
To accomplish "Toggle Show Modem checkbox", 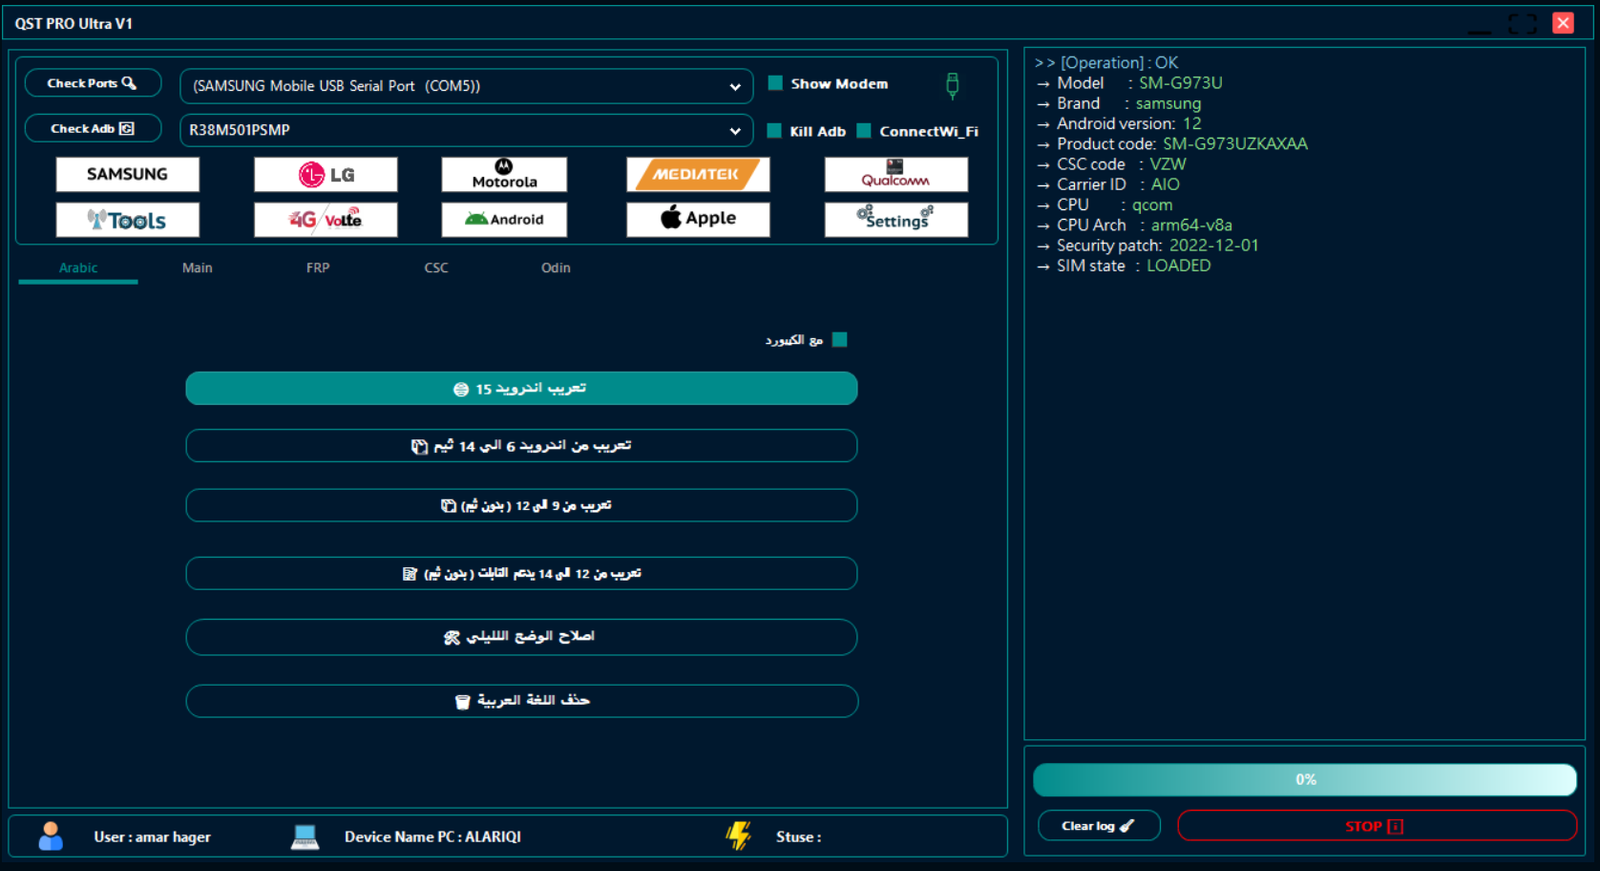I will [775, 83].
